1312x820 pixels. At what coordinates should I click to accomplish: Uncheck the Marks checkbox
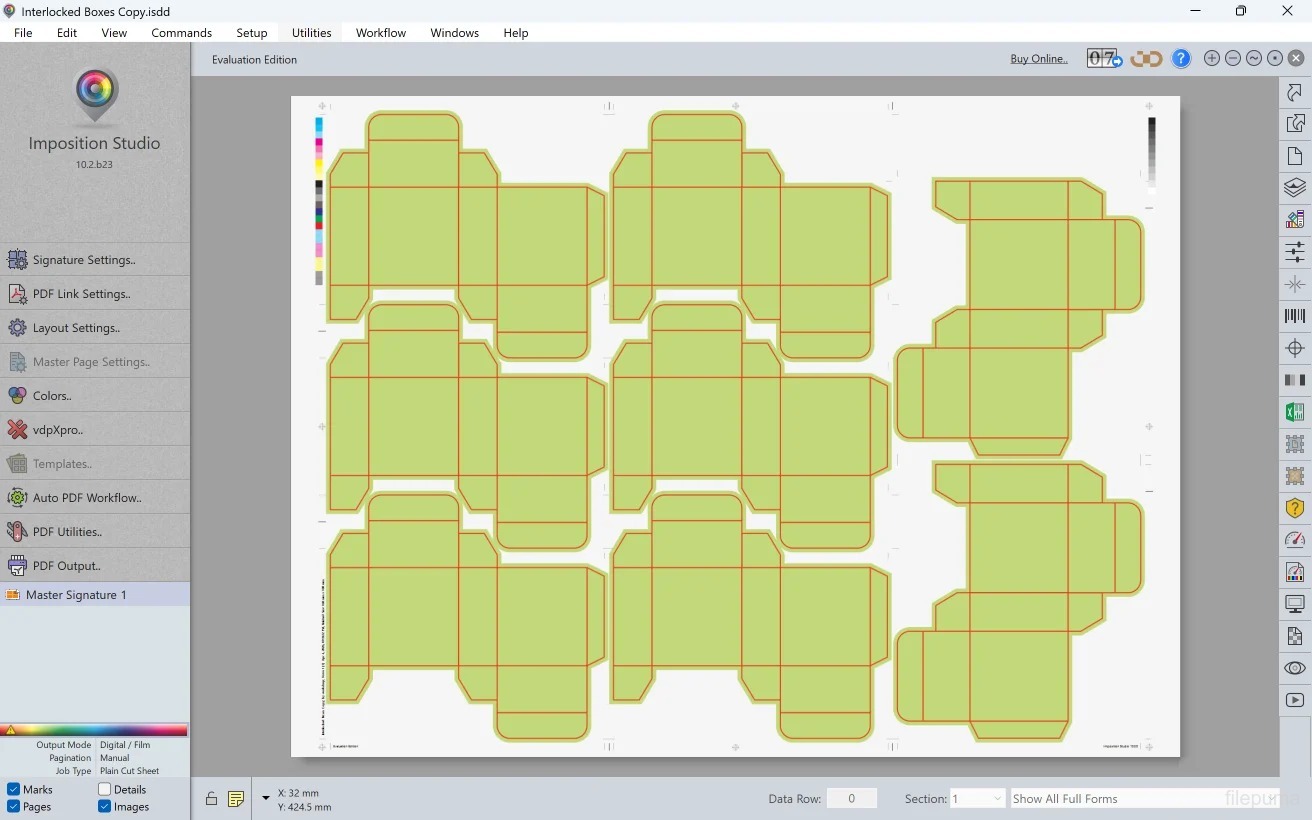(14, 790)
